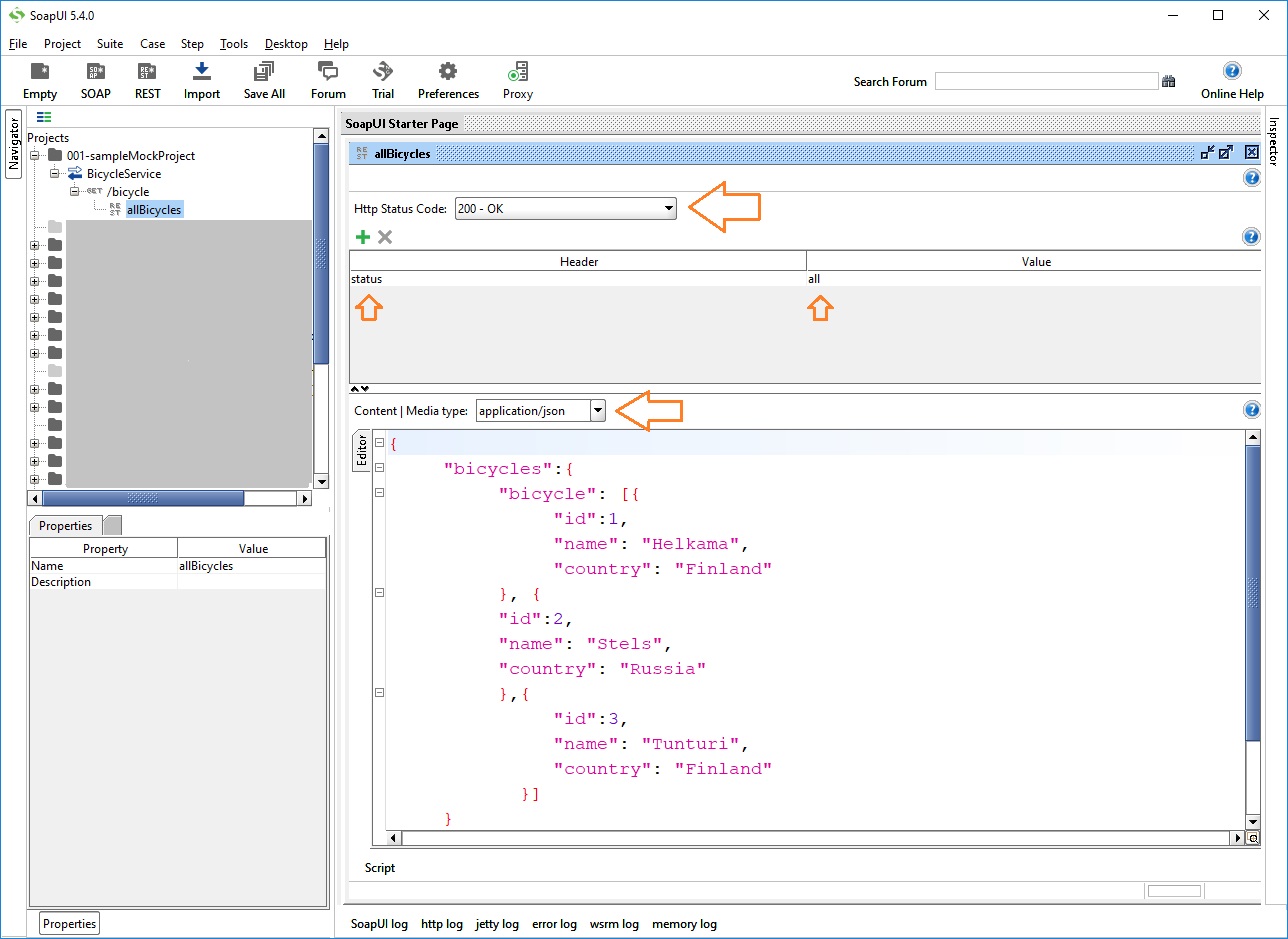Open the http log

pyautogui.click(x=442, y=924)
